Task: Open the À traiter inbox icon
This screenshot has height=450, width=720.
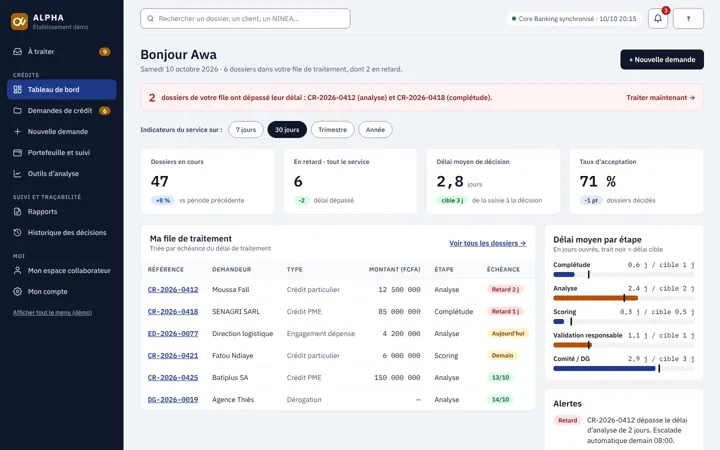Action: pos(17,51)
